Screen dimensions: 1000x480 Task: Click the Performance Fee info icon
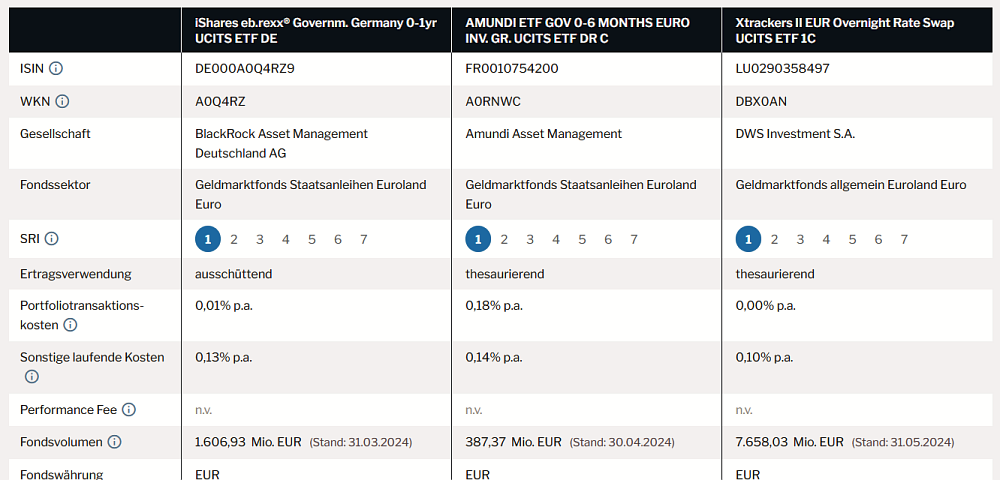coord(129,410)
